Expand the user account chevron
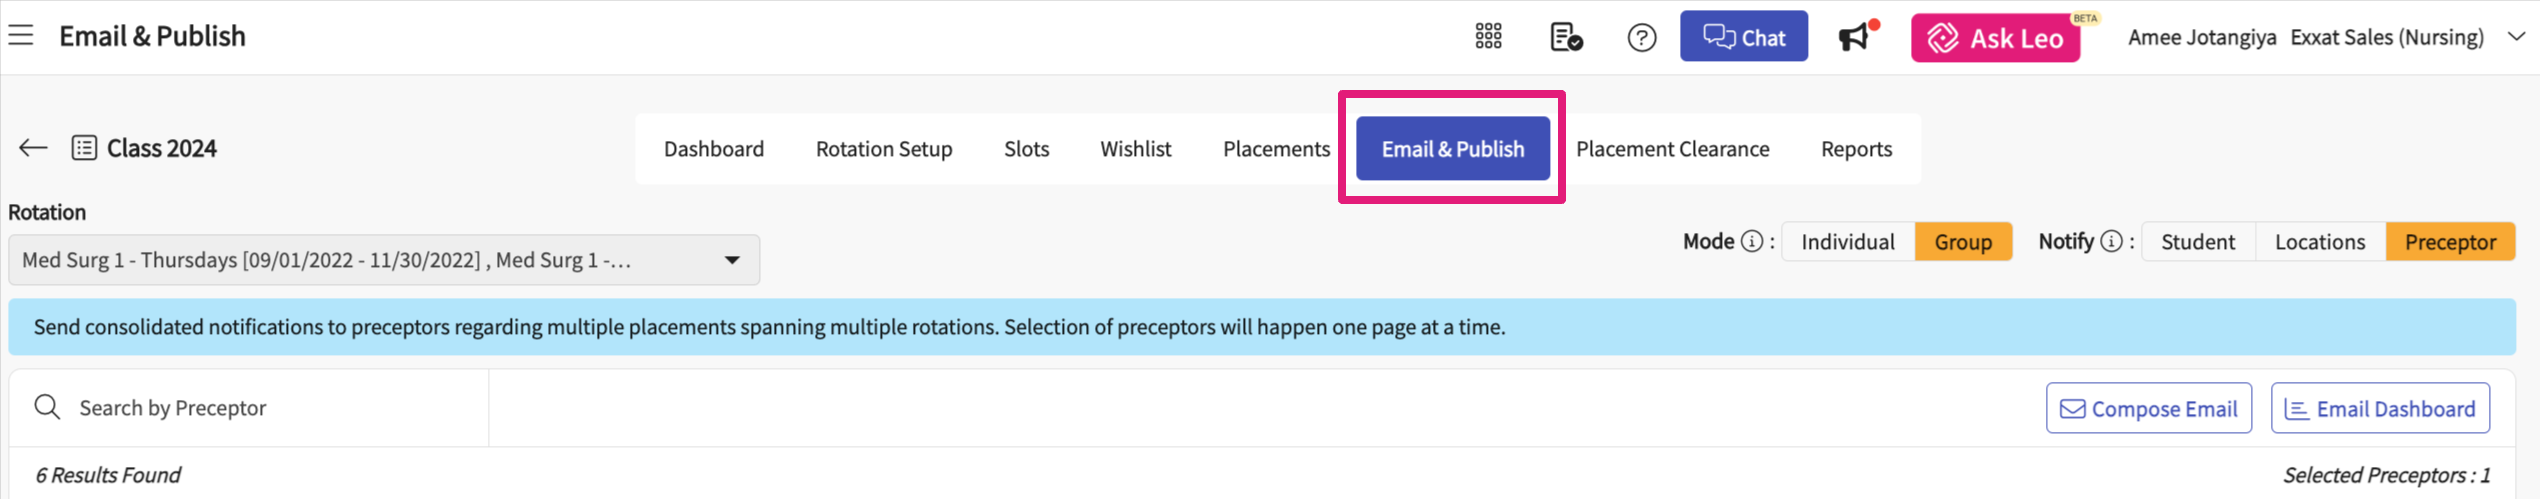The image size is (2540, 499). coord(2516,37)
